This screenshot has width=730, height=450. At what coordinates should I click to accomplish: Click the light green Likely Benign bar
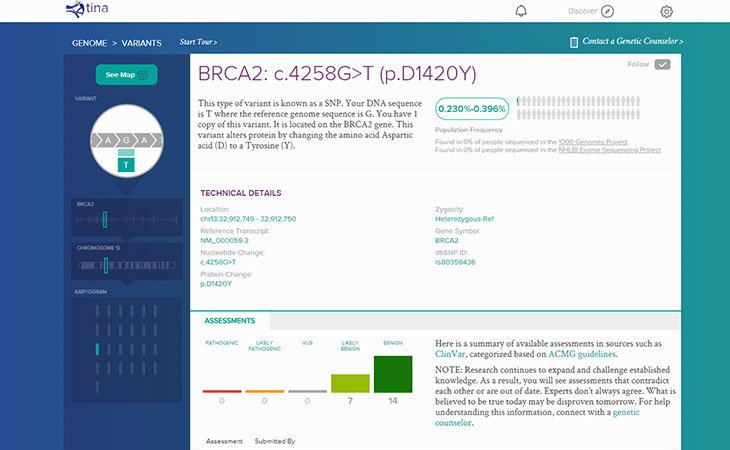tap(350, 383)
